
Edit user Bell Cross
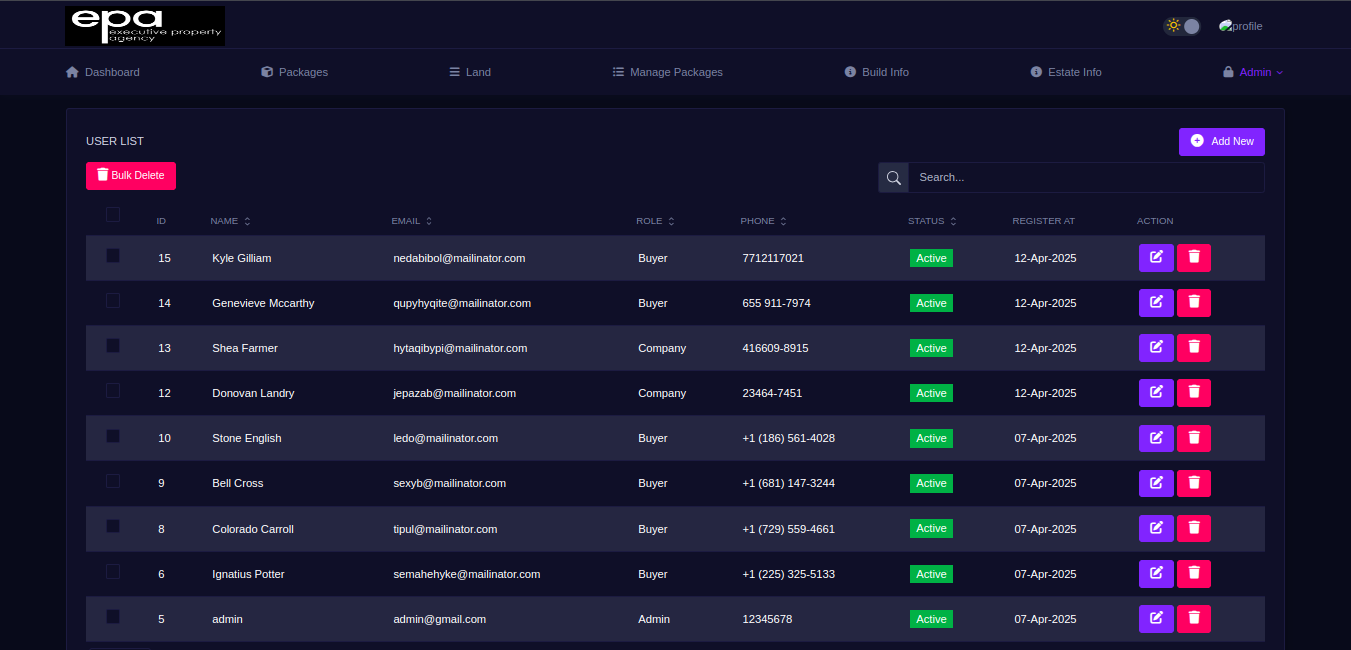pos(1156,483)
